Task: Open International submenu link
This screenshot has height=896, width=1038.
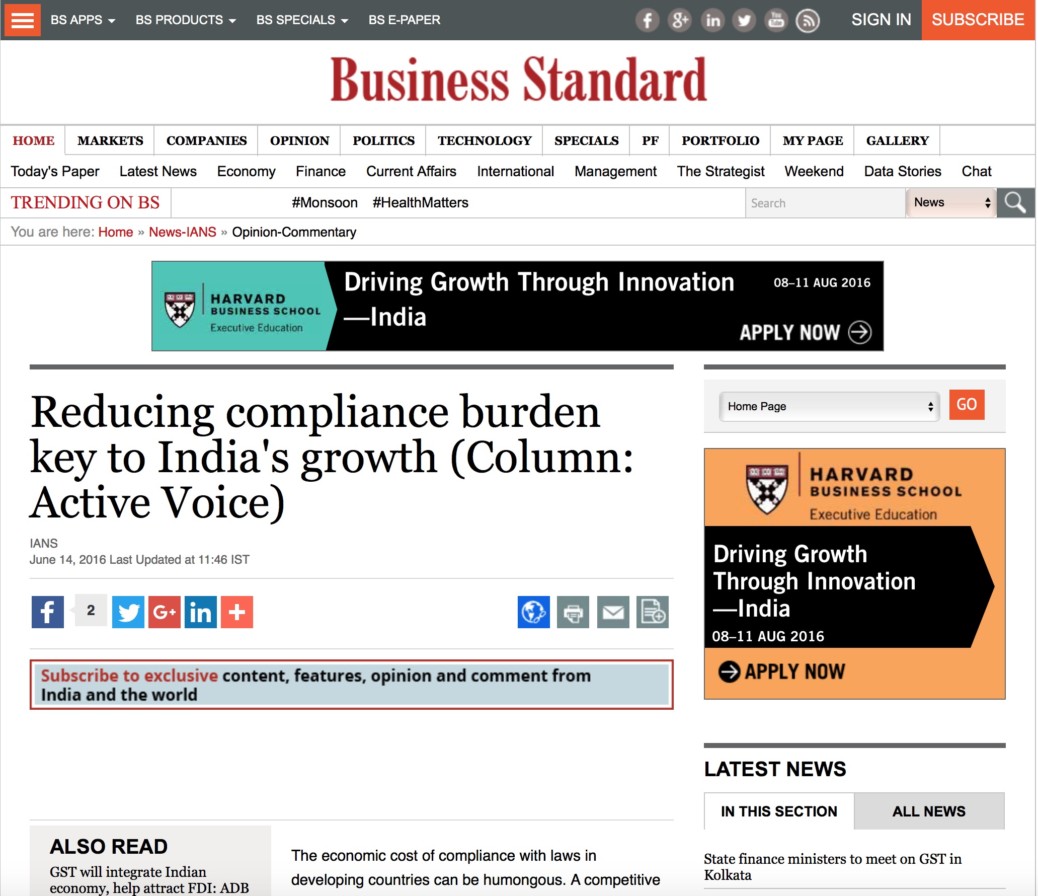Action: coord(516,172)
